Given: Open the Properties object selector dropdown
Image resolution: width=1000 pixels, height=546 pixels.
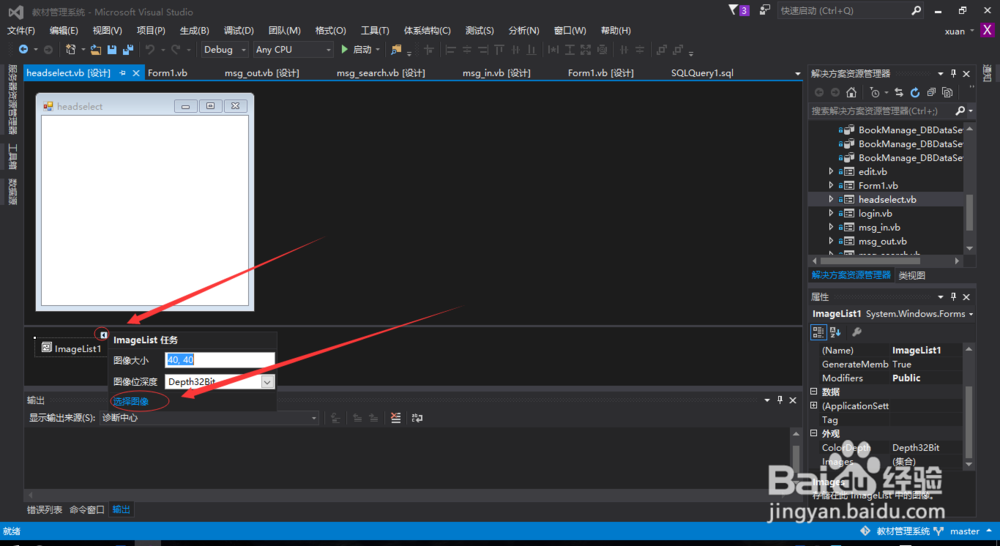Looking at the screenshot, I should click(x=971, y=314).
